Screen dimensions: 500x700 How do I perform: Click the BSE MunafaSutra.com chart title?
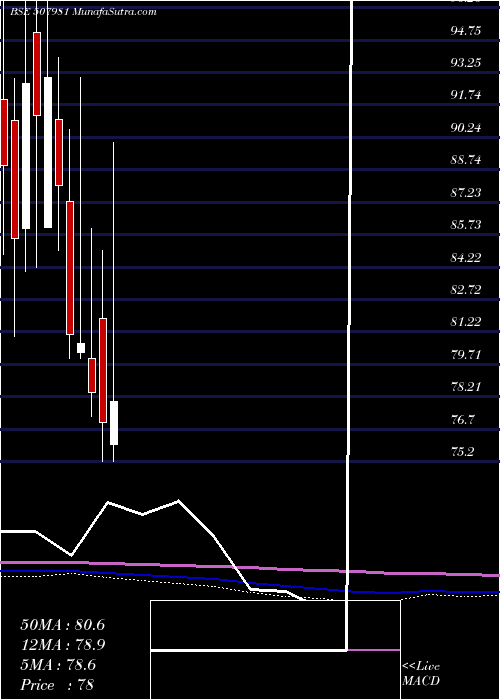click(83, 12)
